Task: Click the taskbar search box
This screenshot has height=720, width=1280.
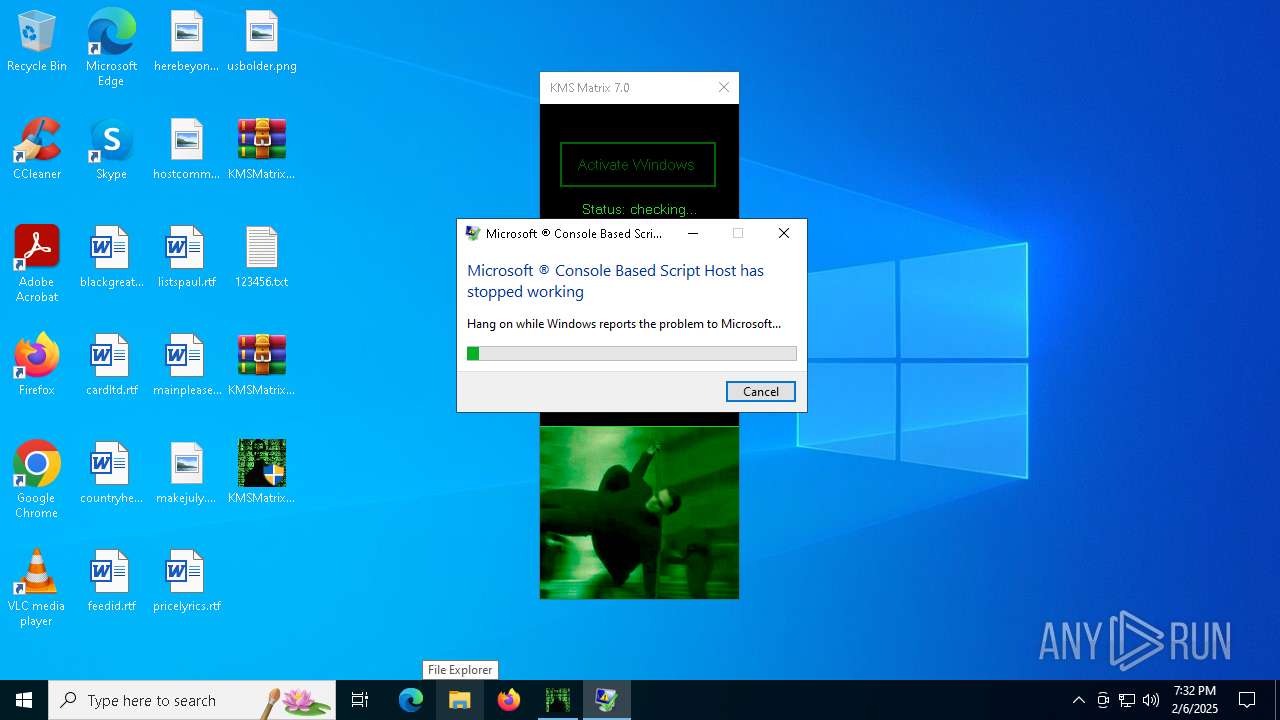Action: pos(192,700)
